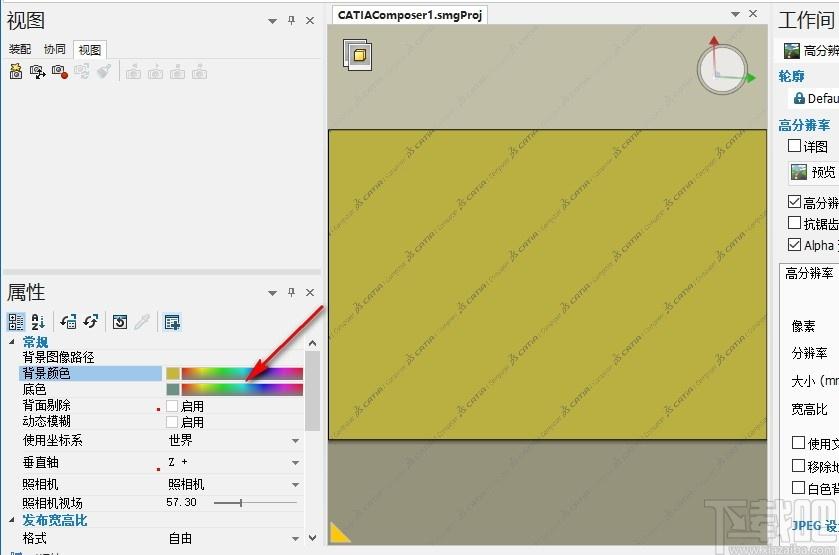Pick a hue on the 背景颜色 rainbow bar
The image size is (839, 555).
coord(242,373)
